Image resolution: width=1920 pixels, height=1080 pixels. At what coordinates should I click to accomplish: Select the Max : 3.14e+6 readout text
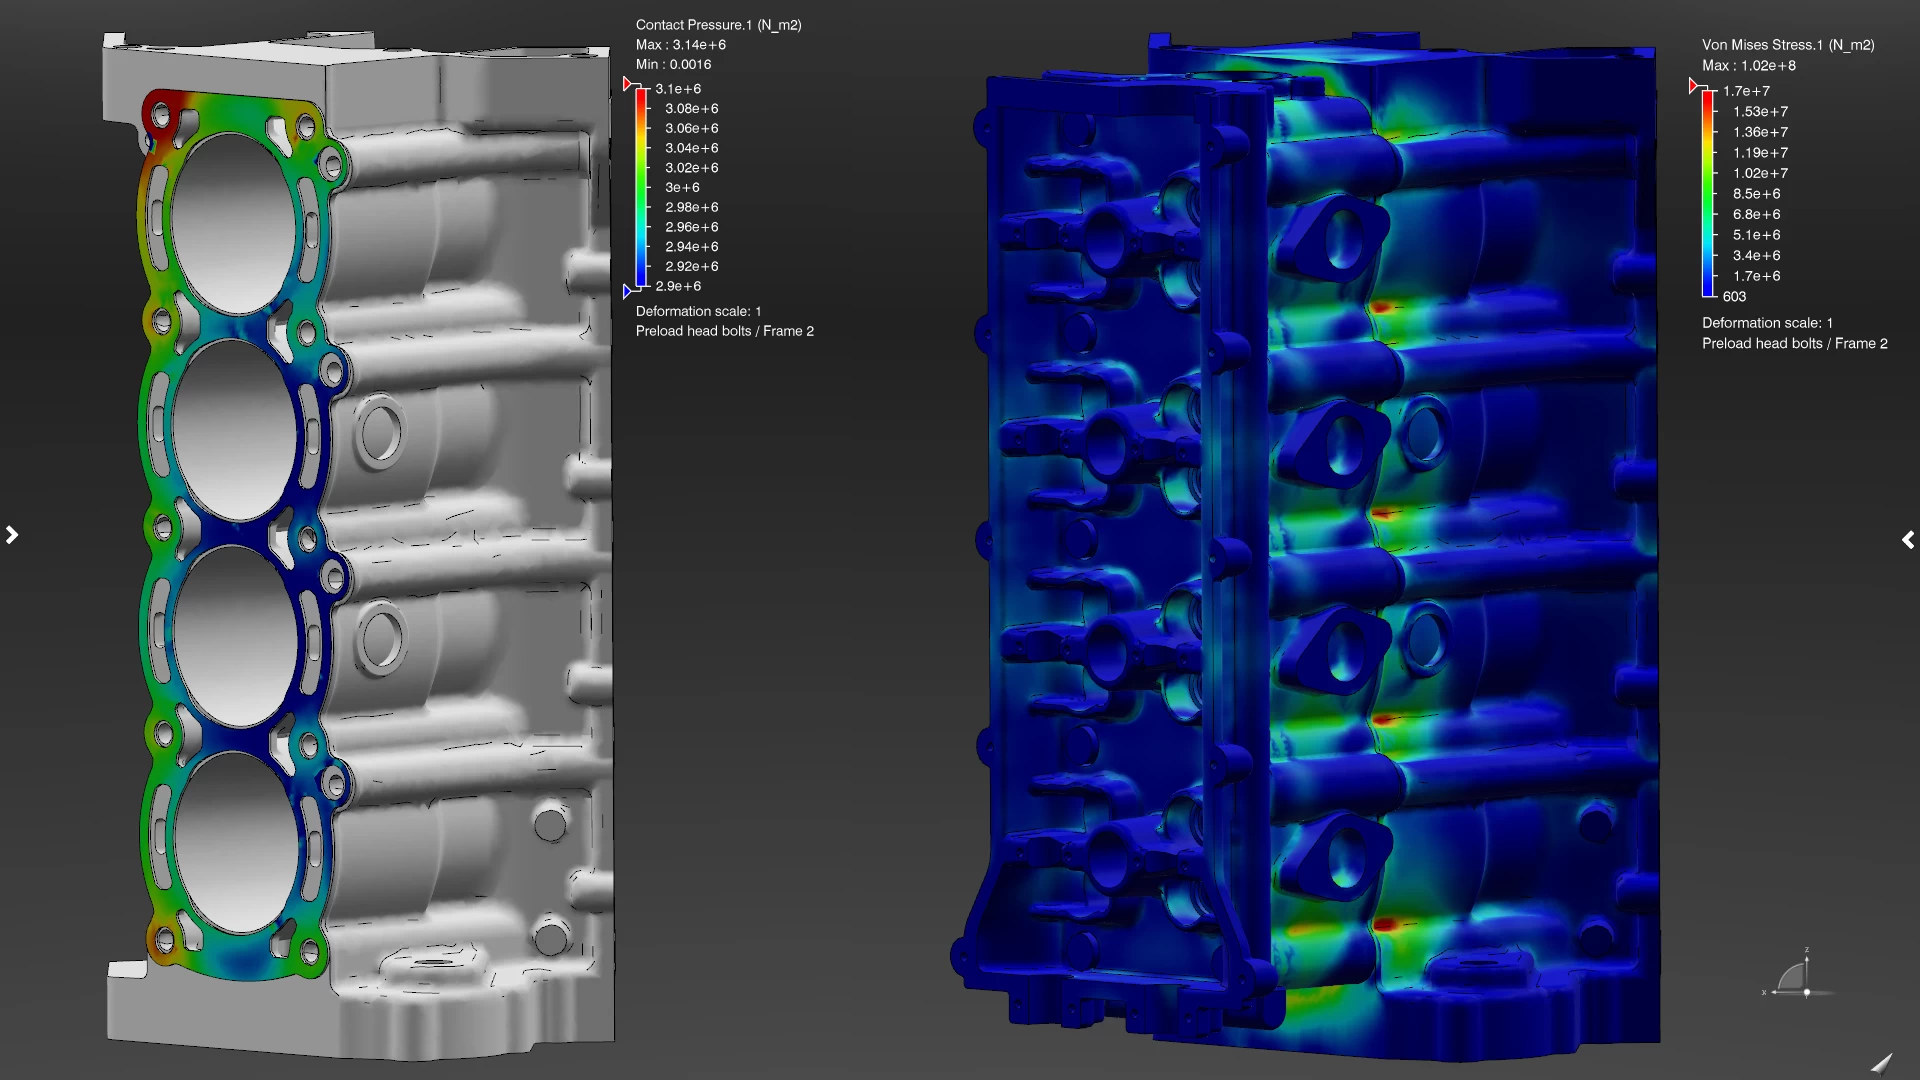coord(681,44)
